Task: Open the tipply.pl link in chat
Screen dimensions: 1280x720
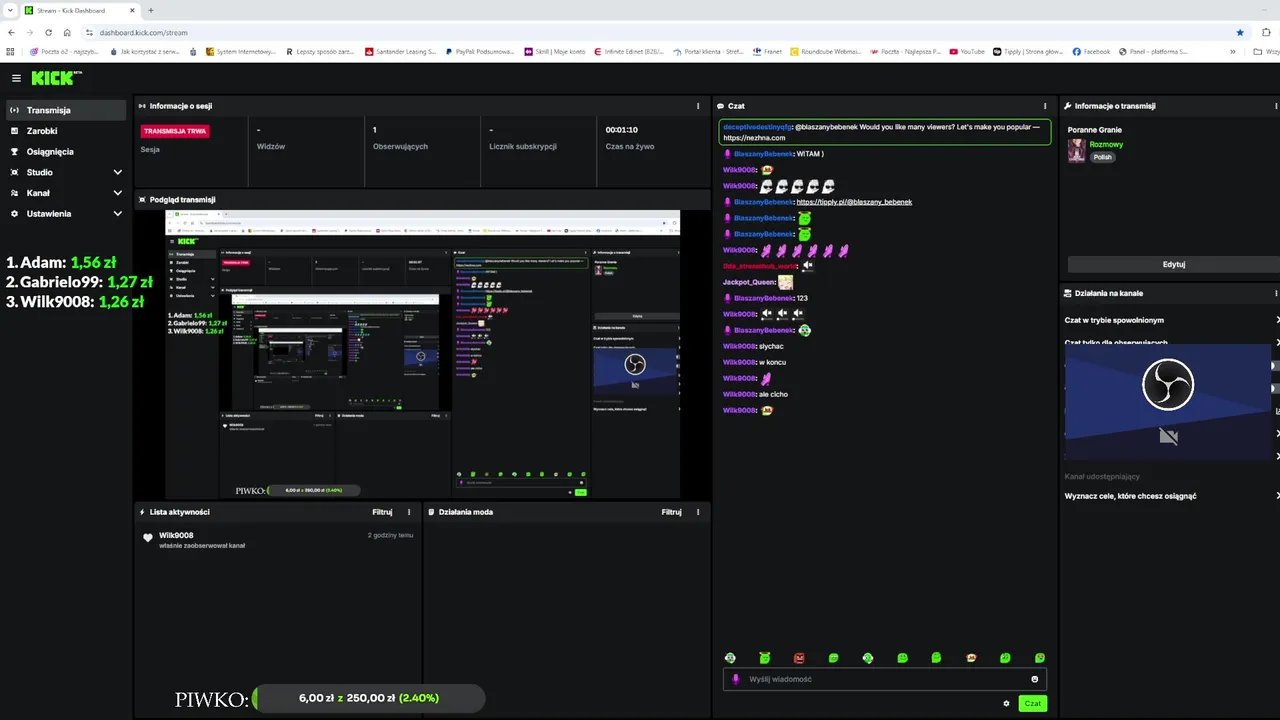Action: 854,202
